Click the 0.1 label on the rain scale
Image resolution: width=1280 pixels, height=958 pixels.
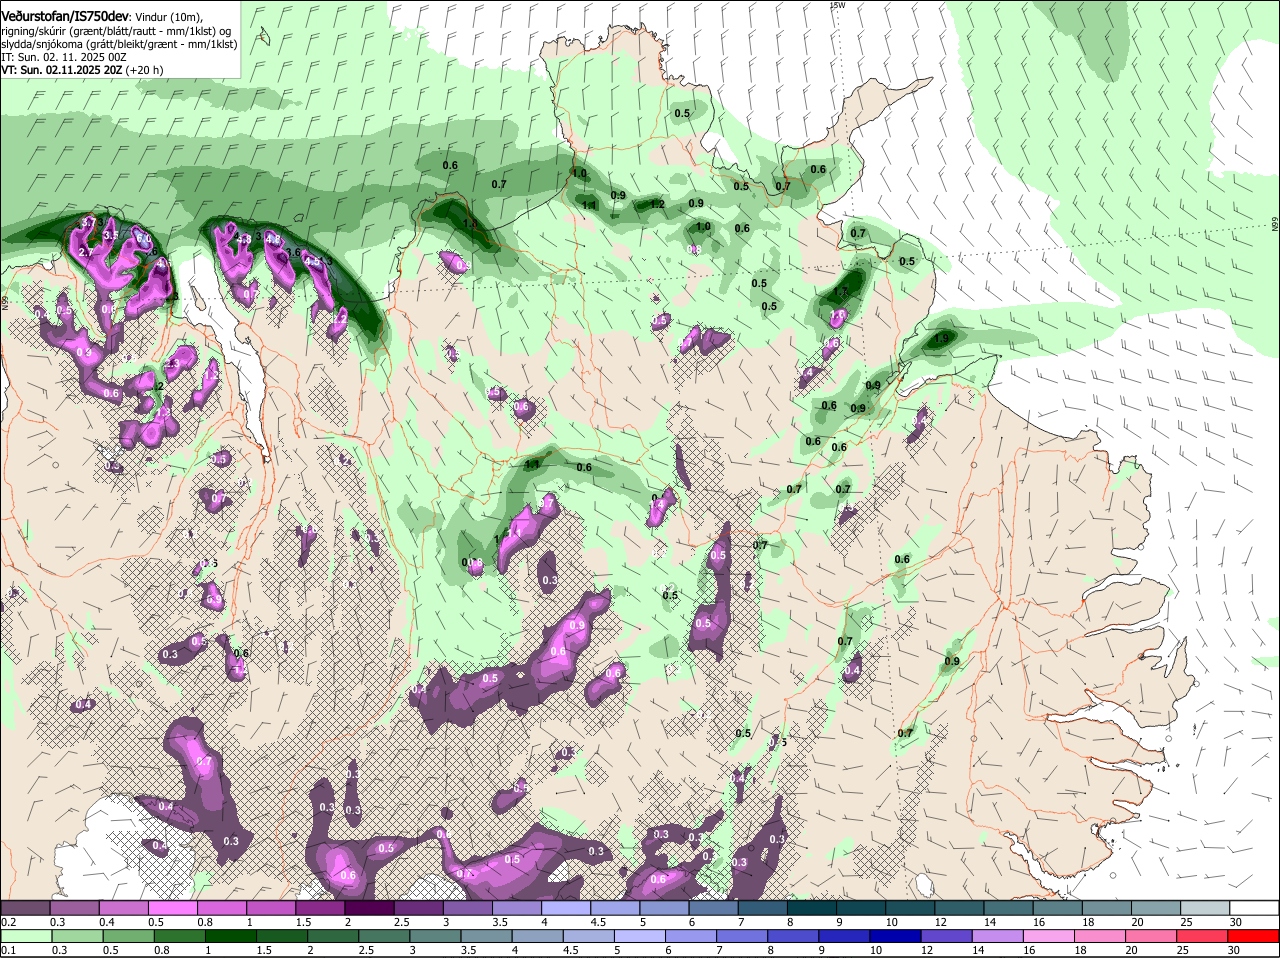9,951
